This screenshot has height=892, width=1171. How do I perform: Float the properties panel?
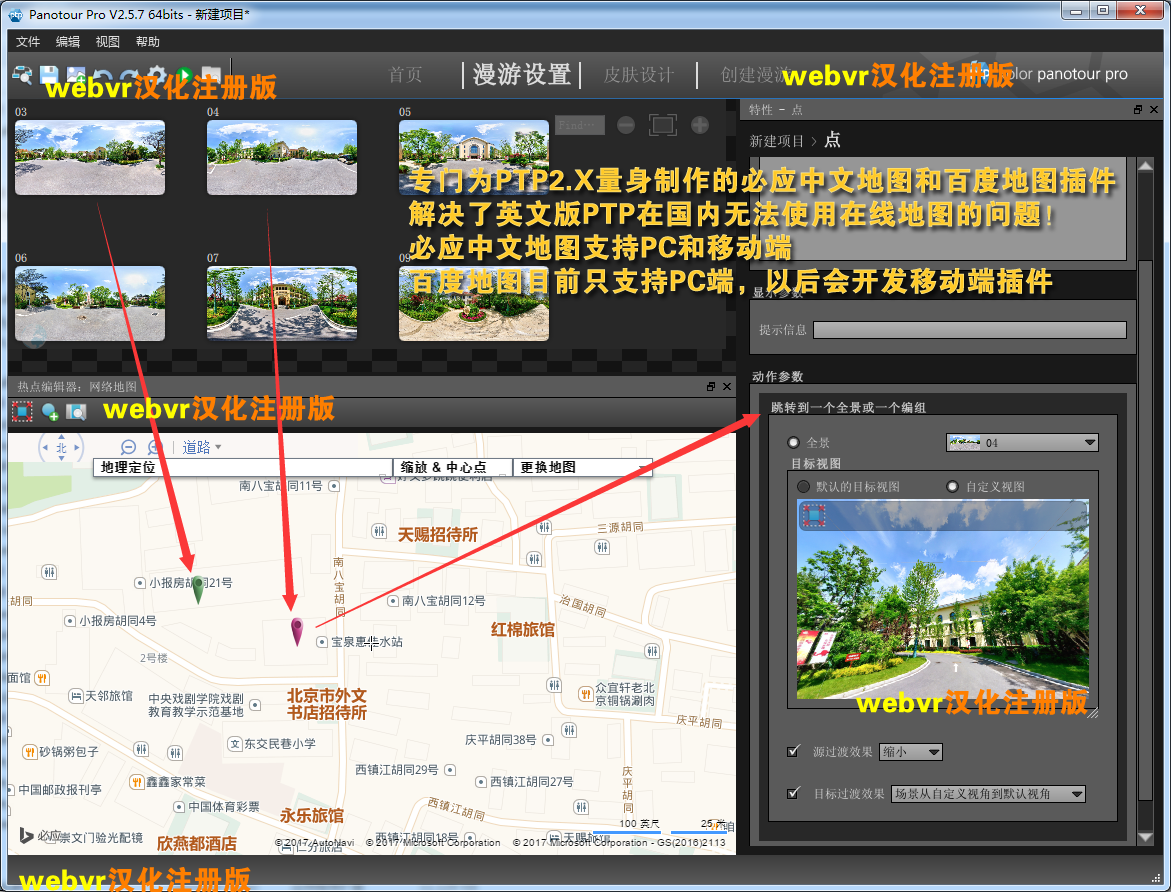1137,110
